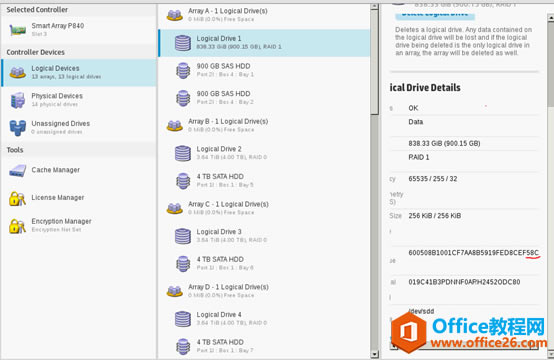Click the device list scrollbar thumb
Image resolution: width=554 pixels, height=360 pixels.
point(374,62)
